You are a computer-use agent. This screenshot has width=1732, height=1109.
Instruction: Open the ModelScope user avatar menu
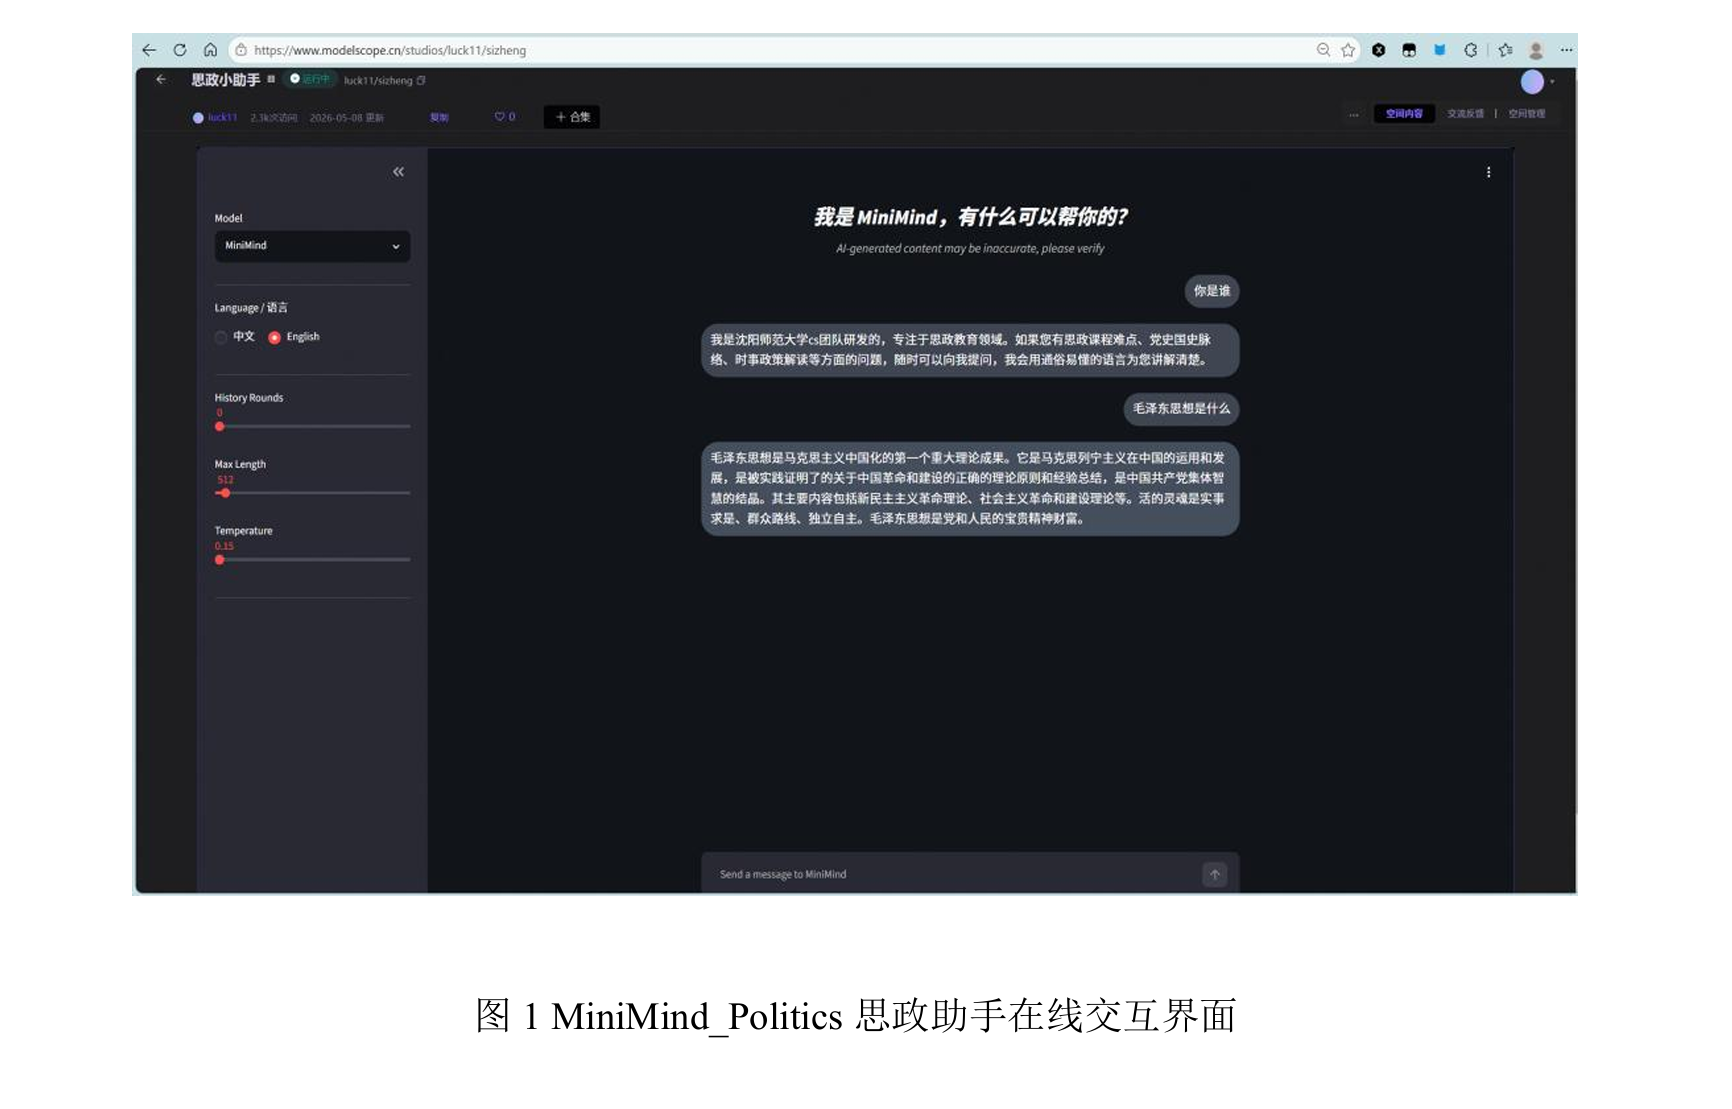pyautogui.click(x=1533, y=82)
